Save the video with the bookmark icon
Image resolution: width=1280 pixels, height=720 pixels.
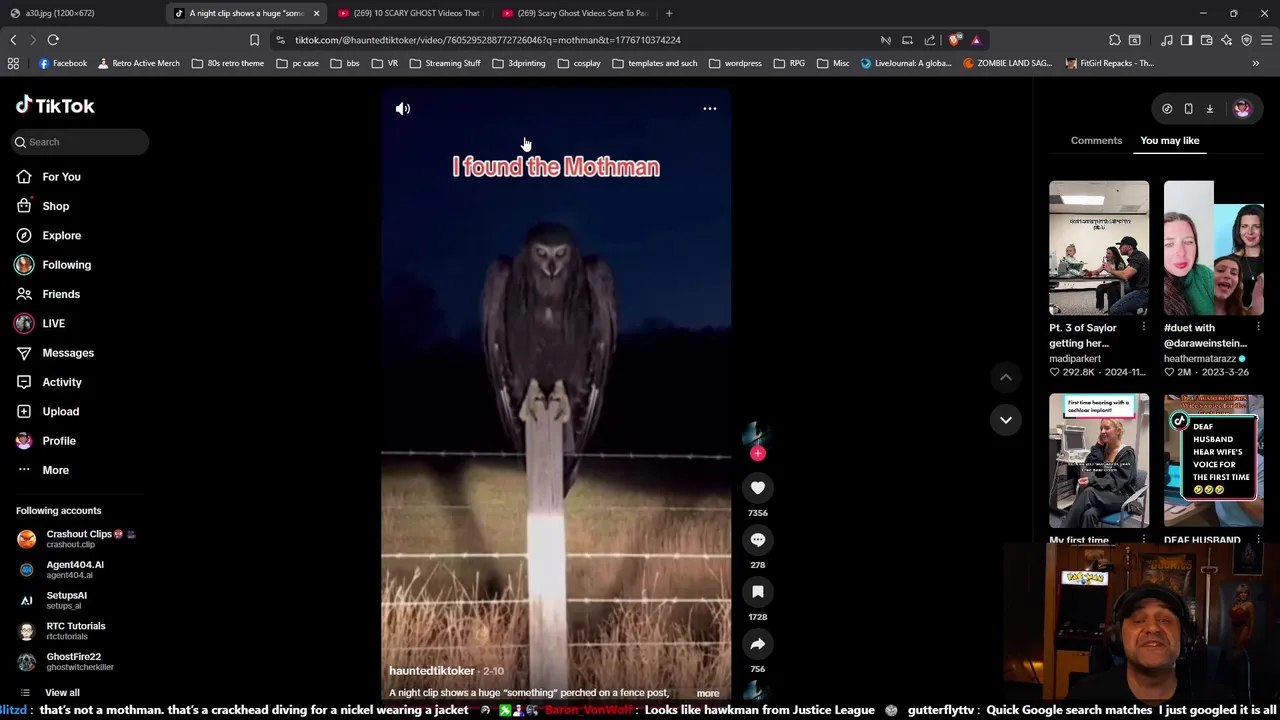(757, 592)
